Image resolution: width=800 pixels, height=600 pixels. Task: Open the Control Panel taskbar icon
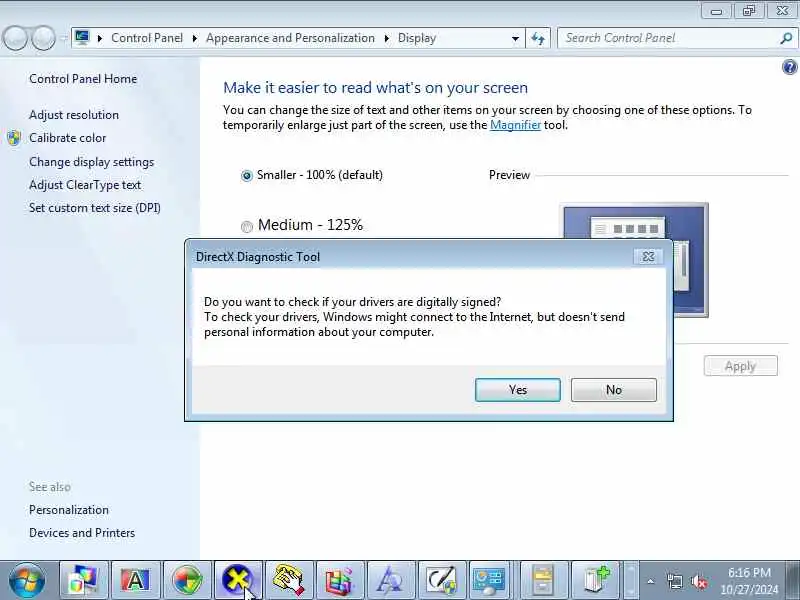pos(489,580)
